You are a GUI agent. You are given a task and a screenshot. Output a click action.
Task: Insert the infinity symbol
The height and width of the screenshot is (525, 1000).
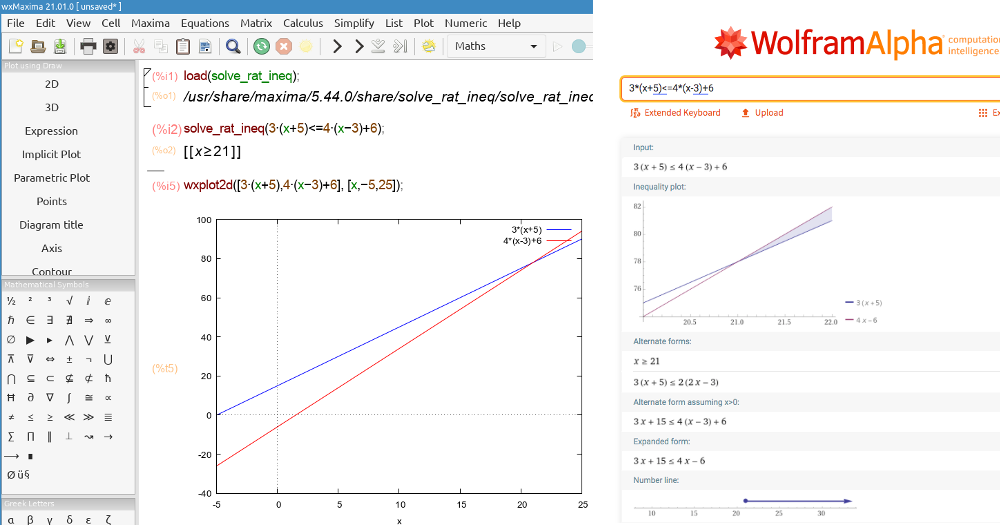(108, 320)
